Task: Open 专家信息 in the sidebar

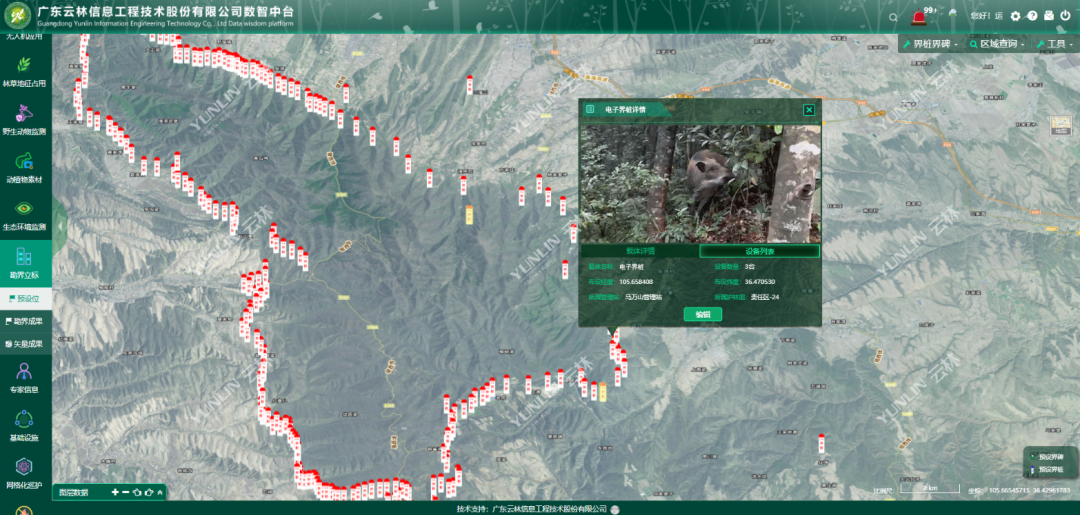Action: tap(24, 377)
